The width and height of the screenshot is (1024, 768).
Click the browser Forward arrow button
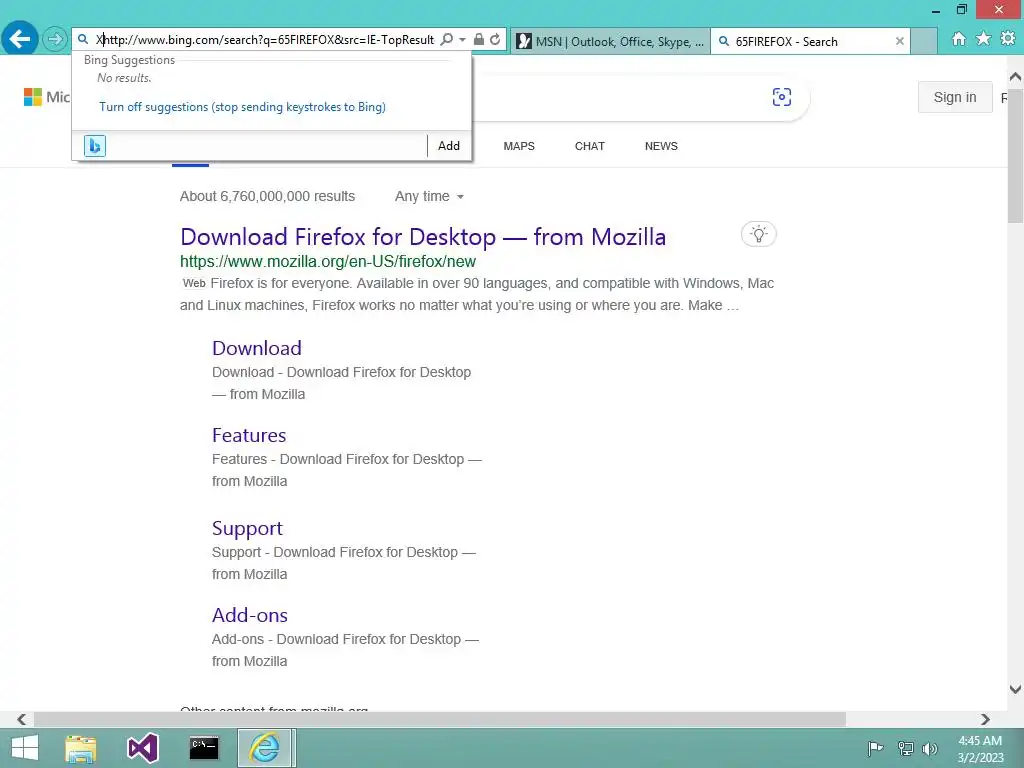[55, 39]
